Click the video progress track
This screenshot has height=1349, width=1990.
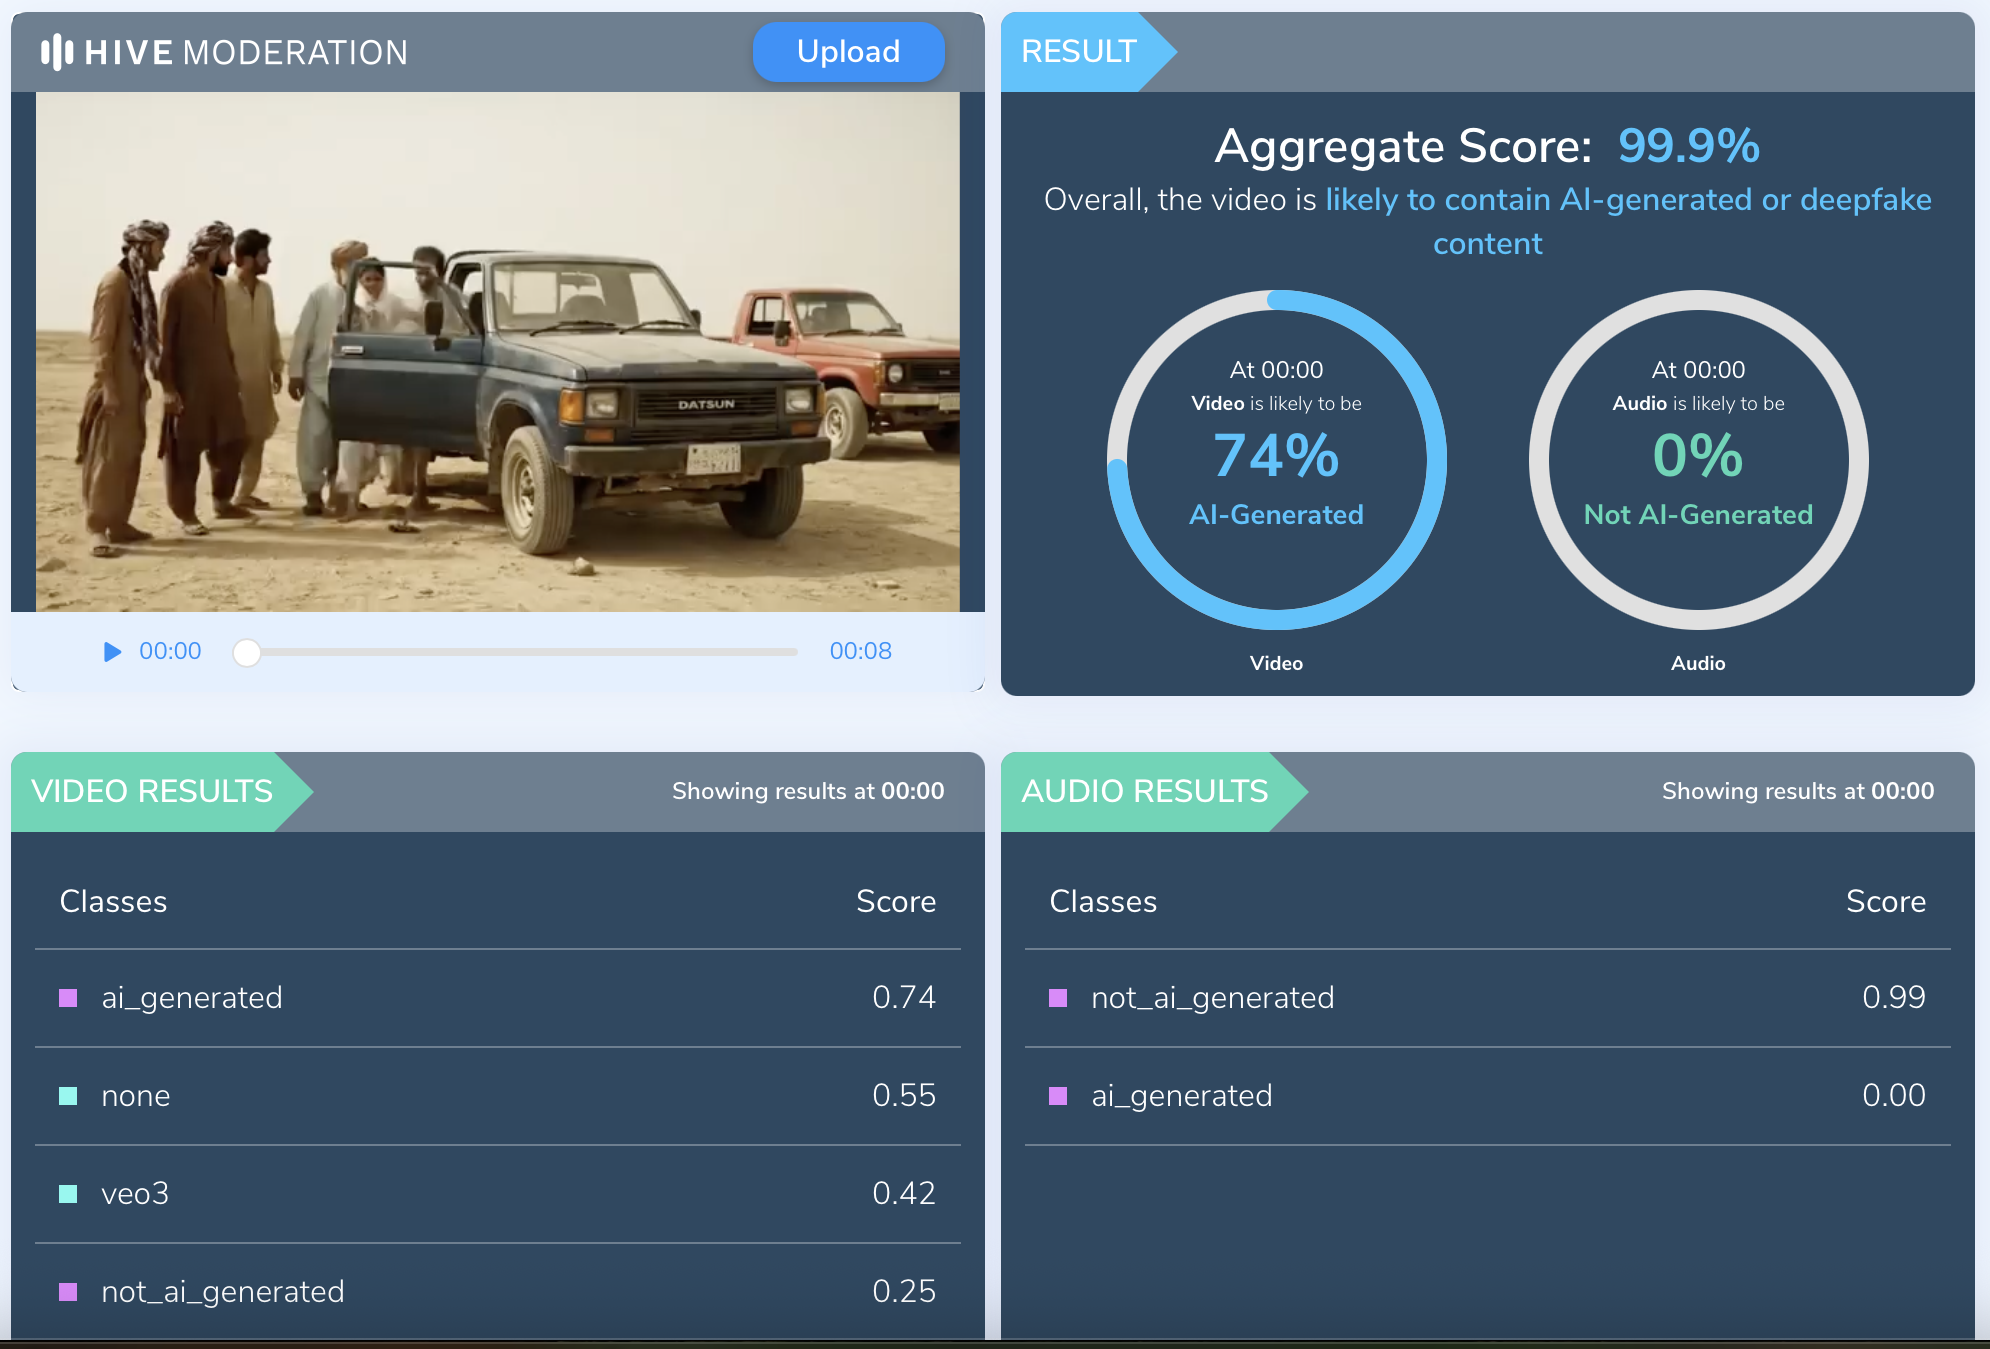[x=516, y=652]
